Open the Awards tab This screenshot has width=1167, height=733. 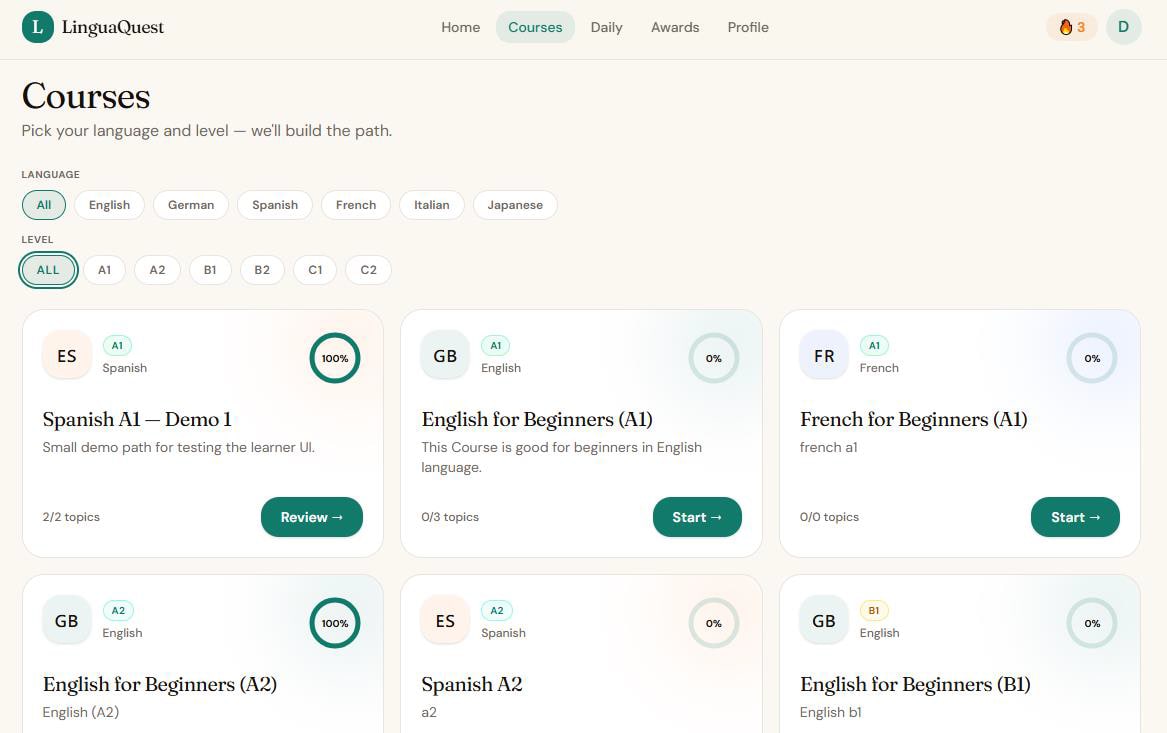[x=675, y=28]
